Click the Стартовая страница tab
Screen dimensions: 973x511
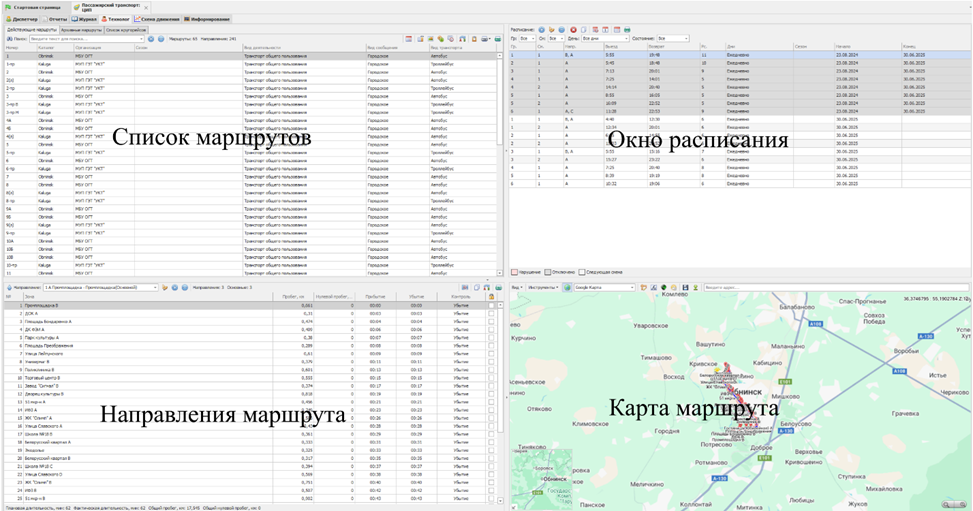click(34, 7)
